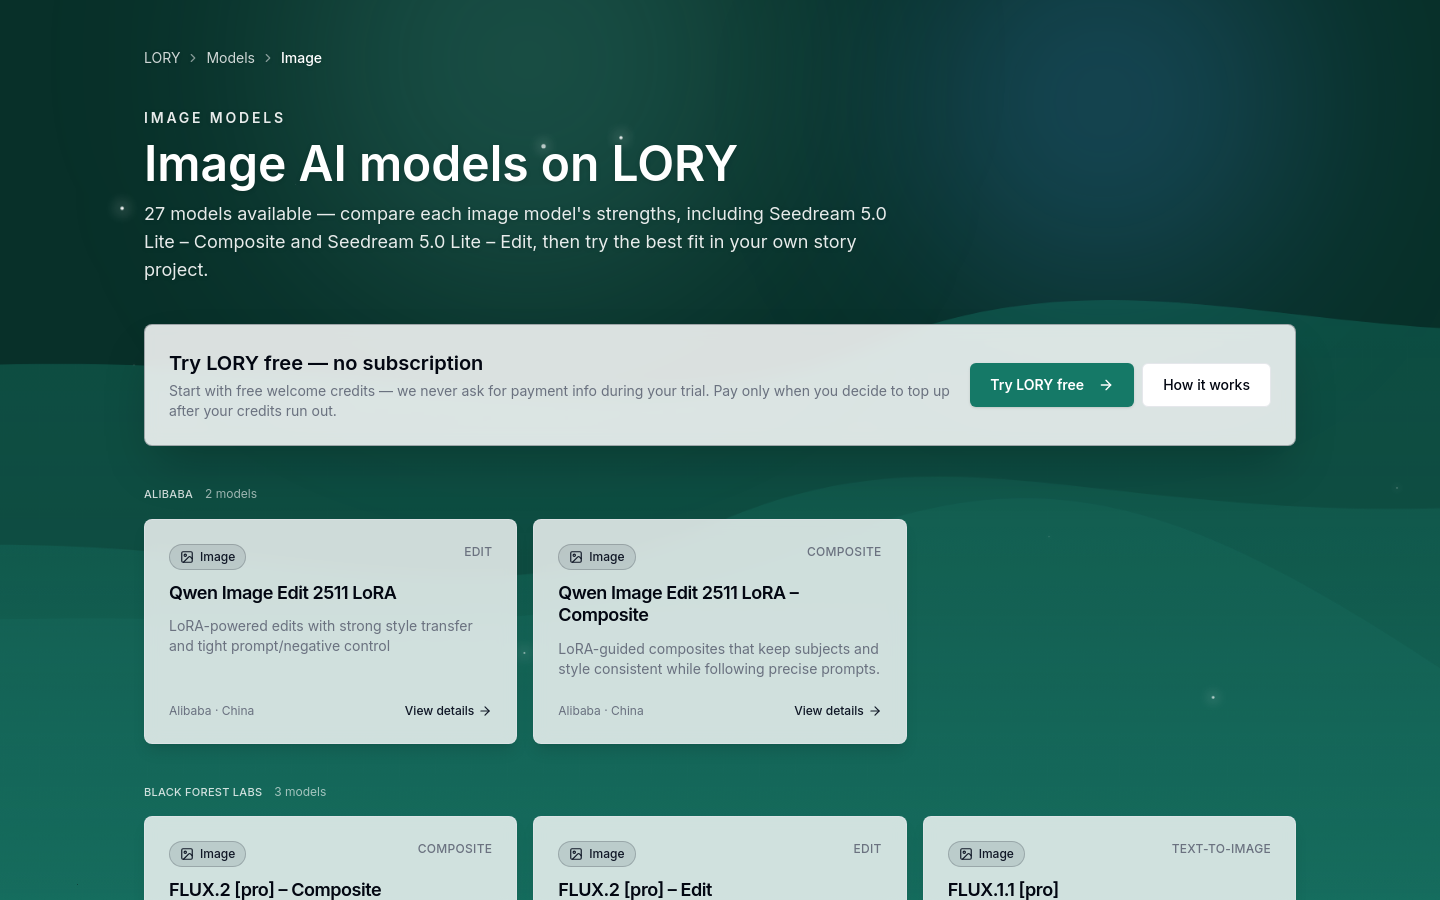Click Image badge on Qwen LoRA Composite card

[x=597, y=557]
